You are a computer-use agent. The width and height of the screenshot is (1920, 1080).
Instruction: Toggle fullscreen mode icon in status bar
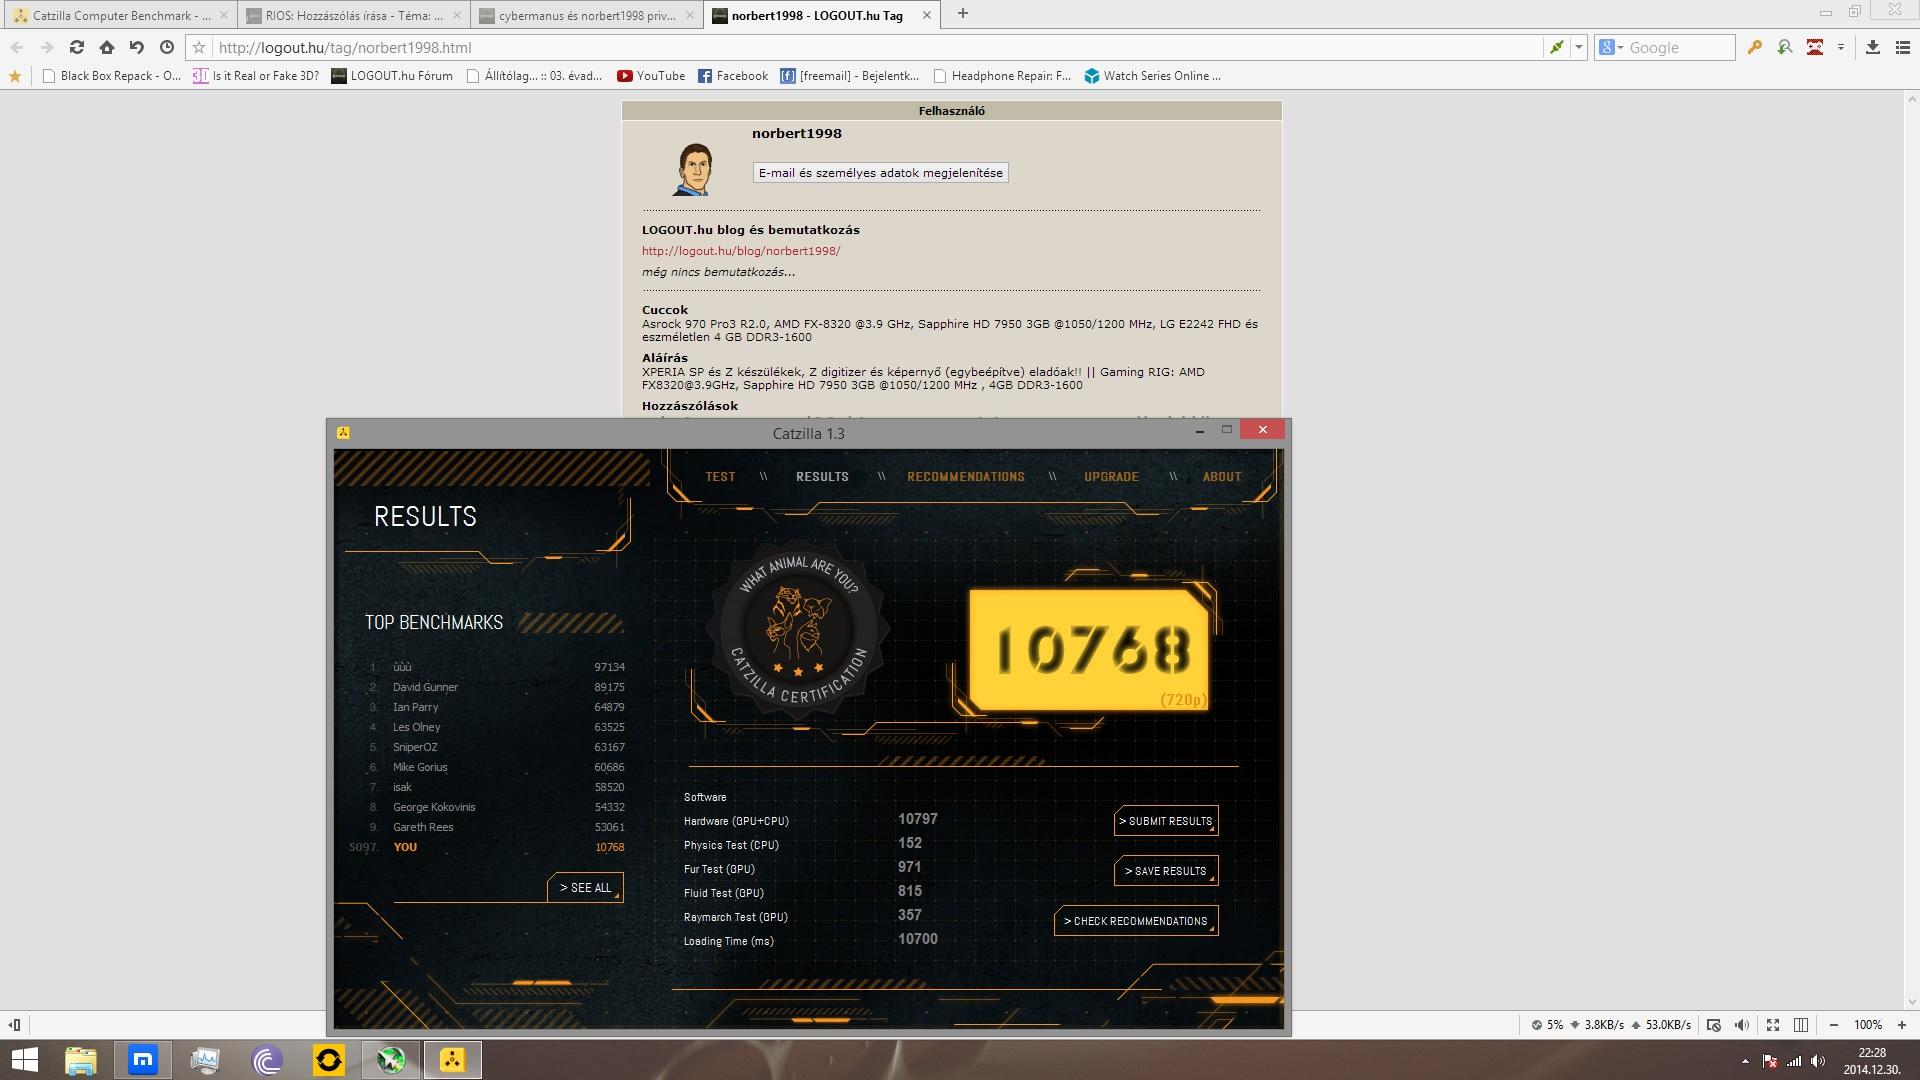(1773, 1025)
